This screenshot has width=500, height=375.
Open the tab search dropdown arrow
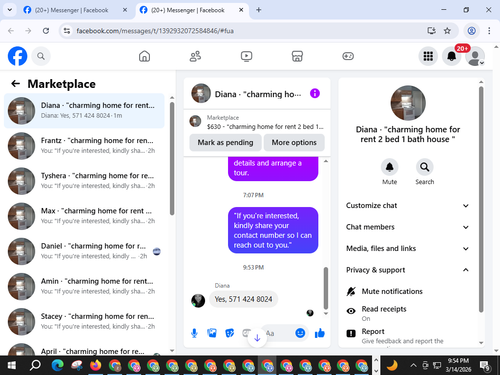pos(10,10)
